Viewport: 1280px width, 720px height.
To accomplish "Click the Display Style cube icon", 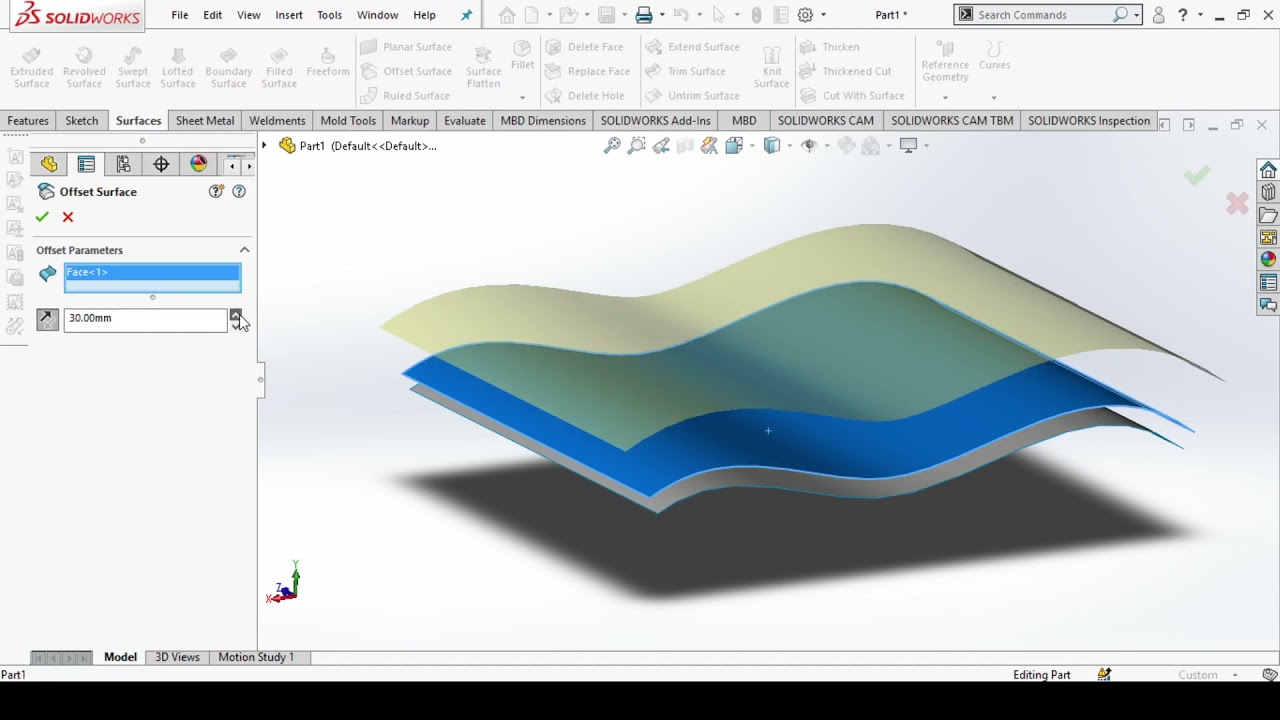I will click(x=771, y=146).
